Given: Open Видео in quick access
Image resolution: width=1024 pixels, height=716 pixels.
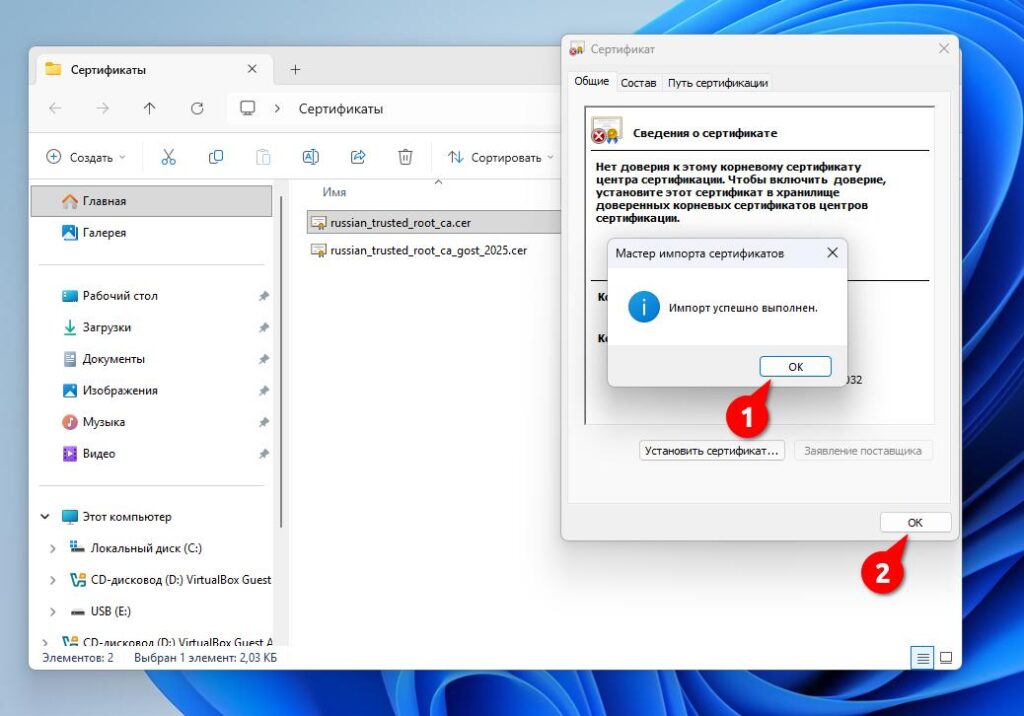Looking at the screenshot, I should [152, 453].
